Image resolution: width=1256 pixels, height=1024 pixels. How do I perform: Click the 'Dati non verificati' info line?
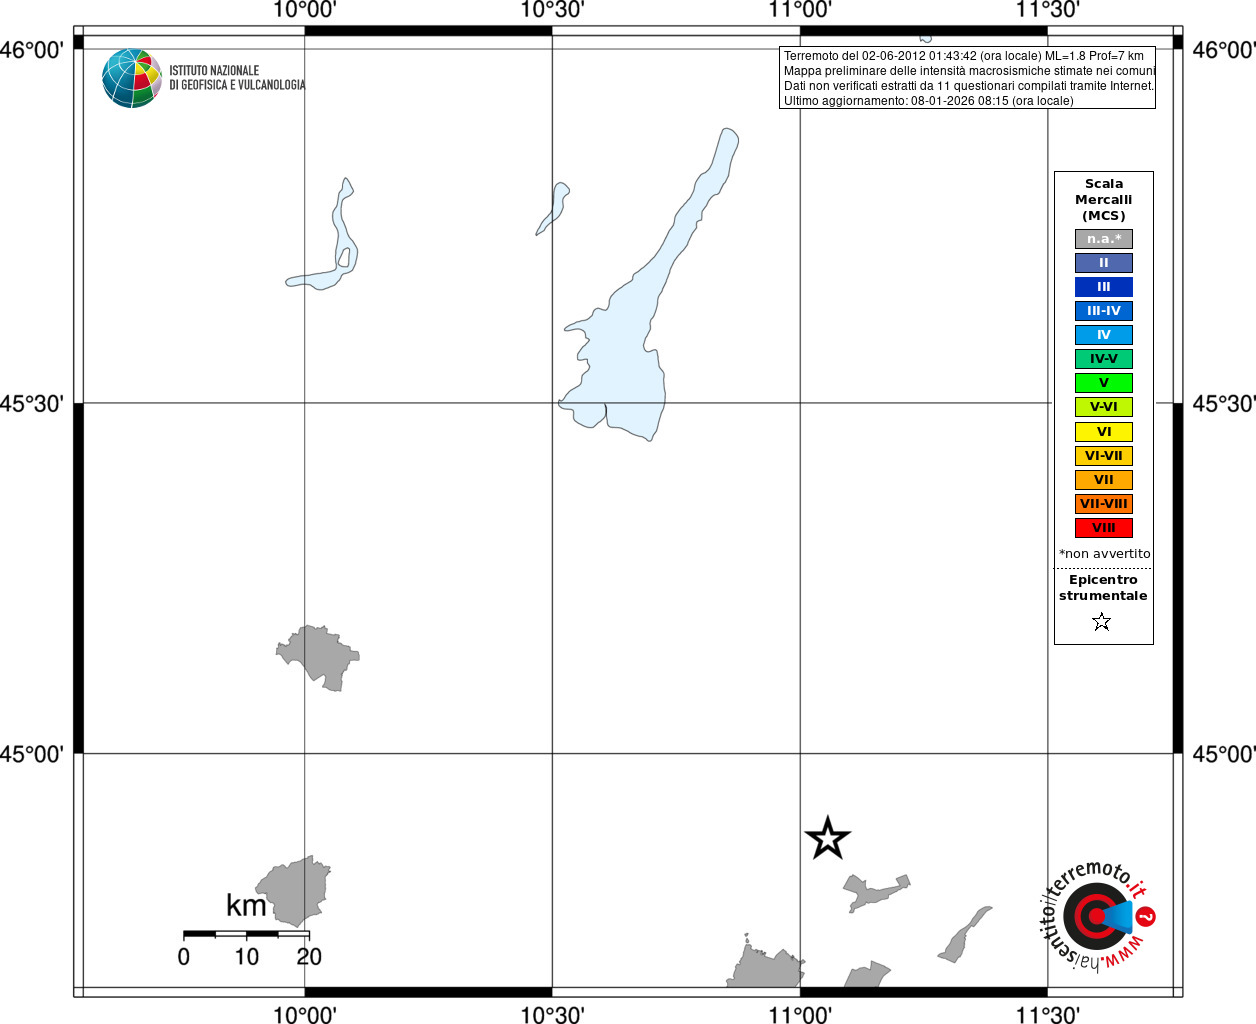coord(969,86)
